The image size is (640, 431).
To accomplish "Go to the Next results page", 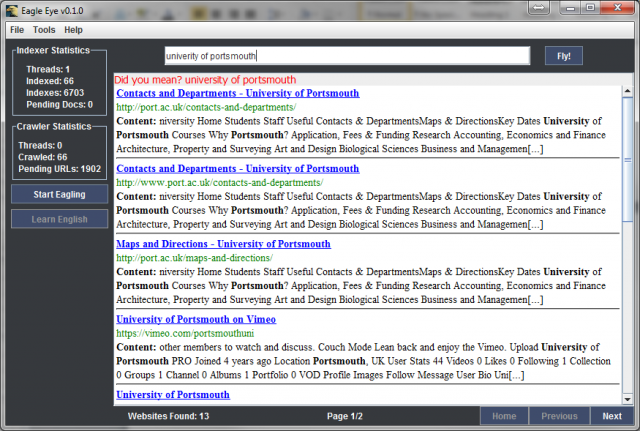I will (612, 416).
